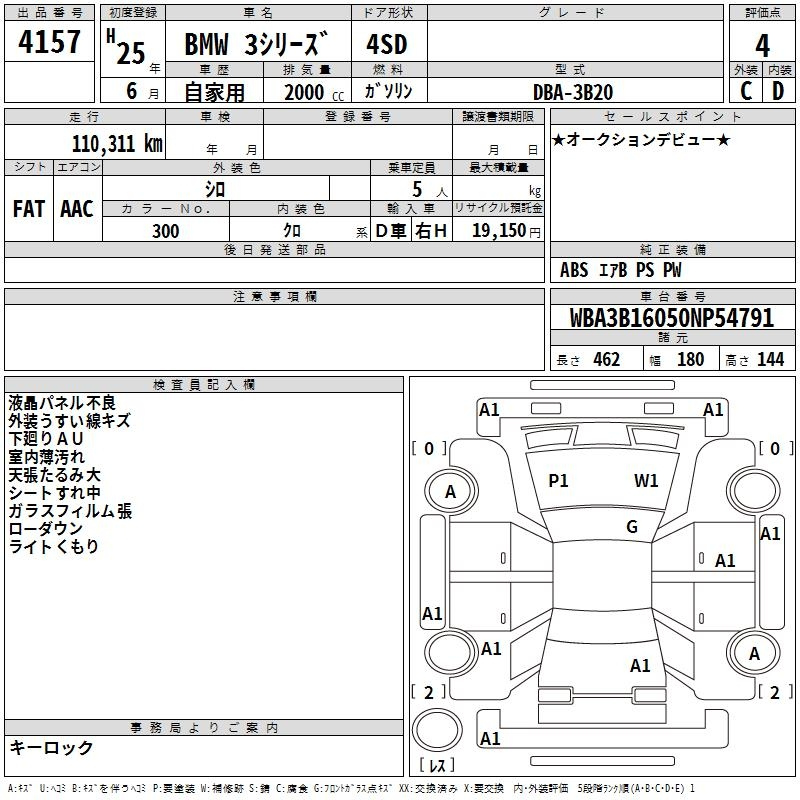
Task: Select the G windshield damage mark
Action: [x=631, y=527]
